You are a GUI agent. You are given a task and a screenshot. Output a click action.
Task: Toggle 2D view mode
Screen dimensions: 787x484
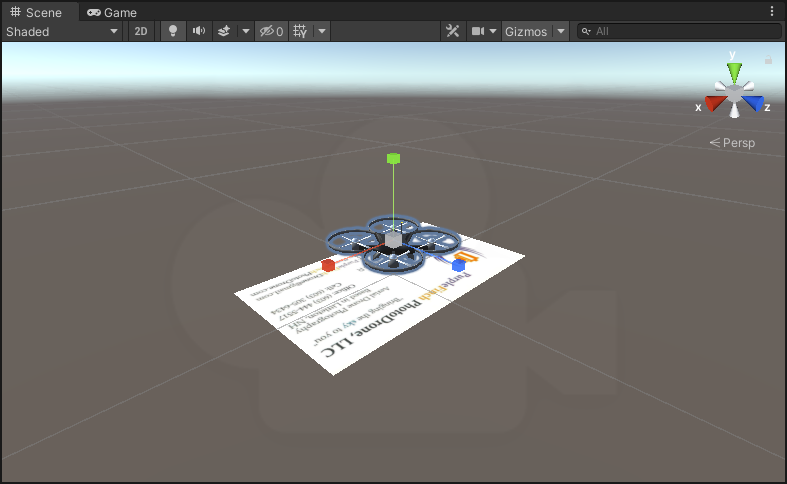point(141,32)
